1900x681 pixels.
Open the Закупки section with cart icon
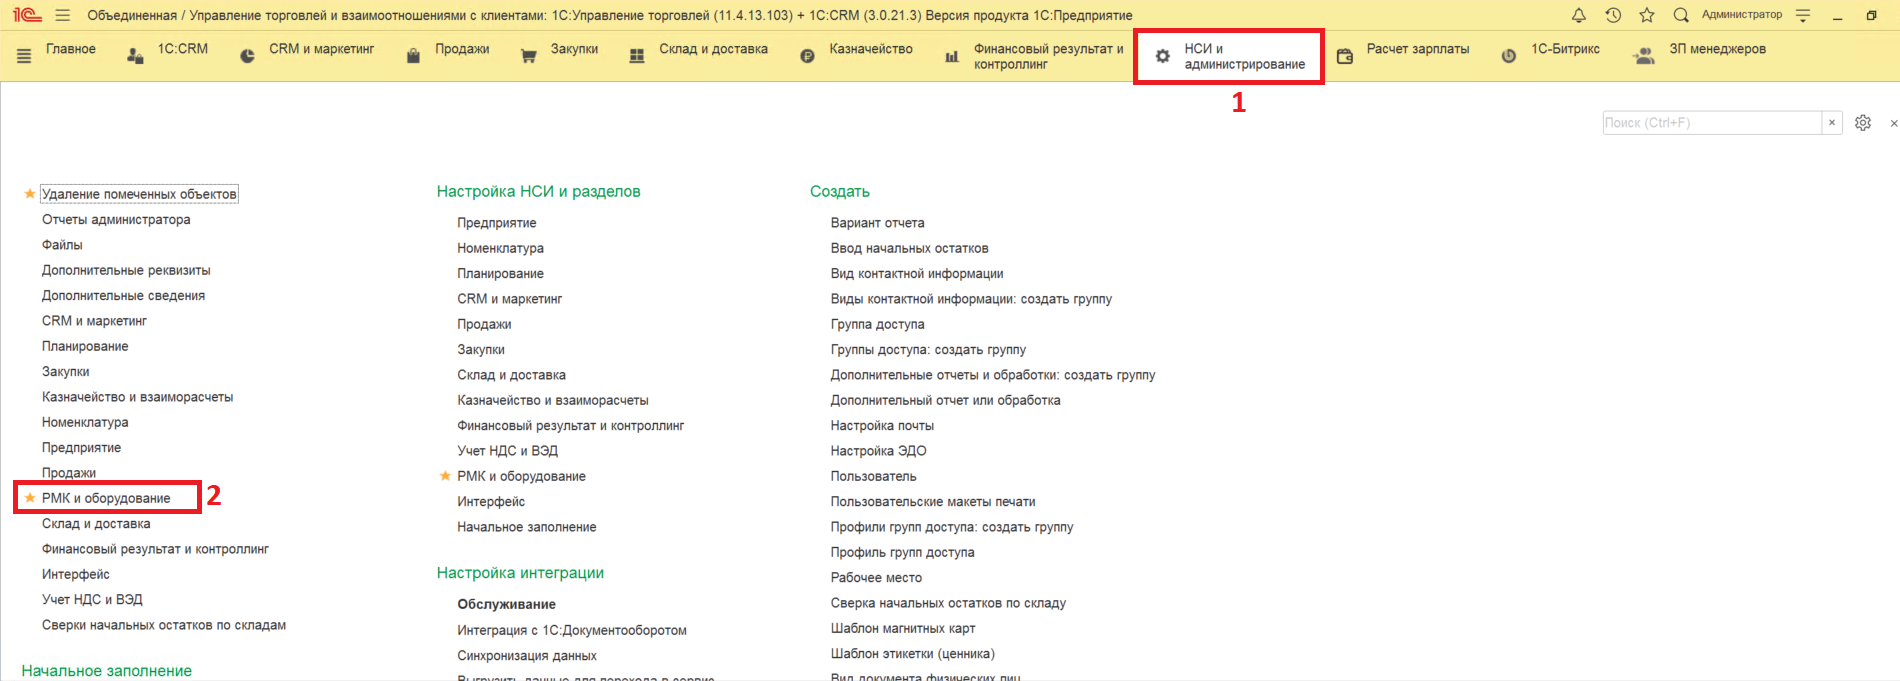559,50
